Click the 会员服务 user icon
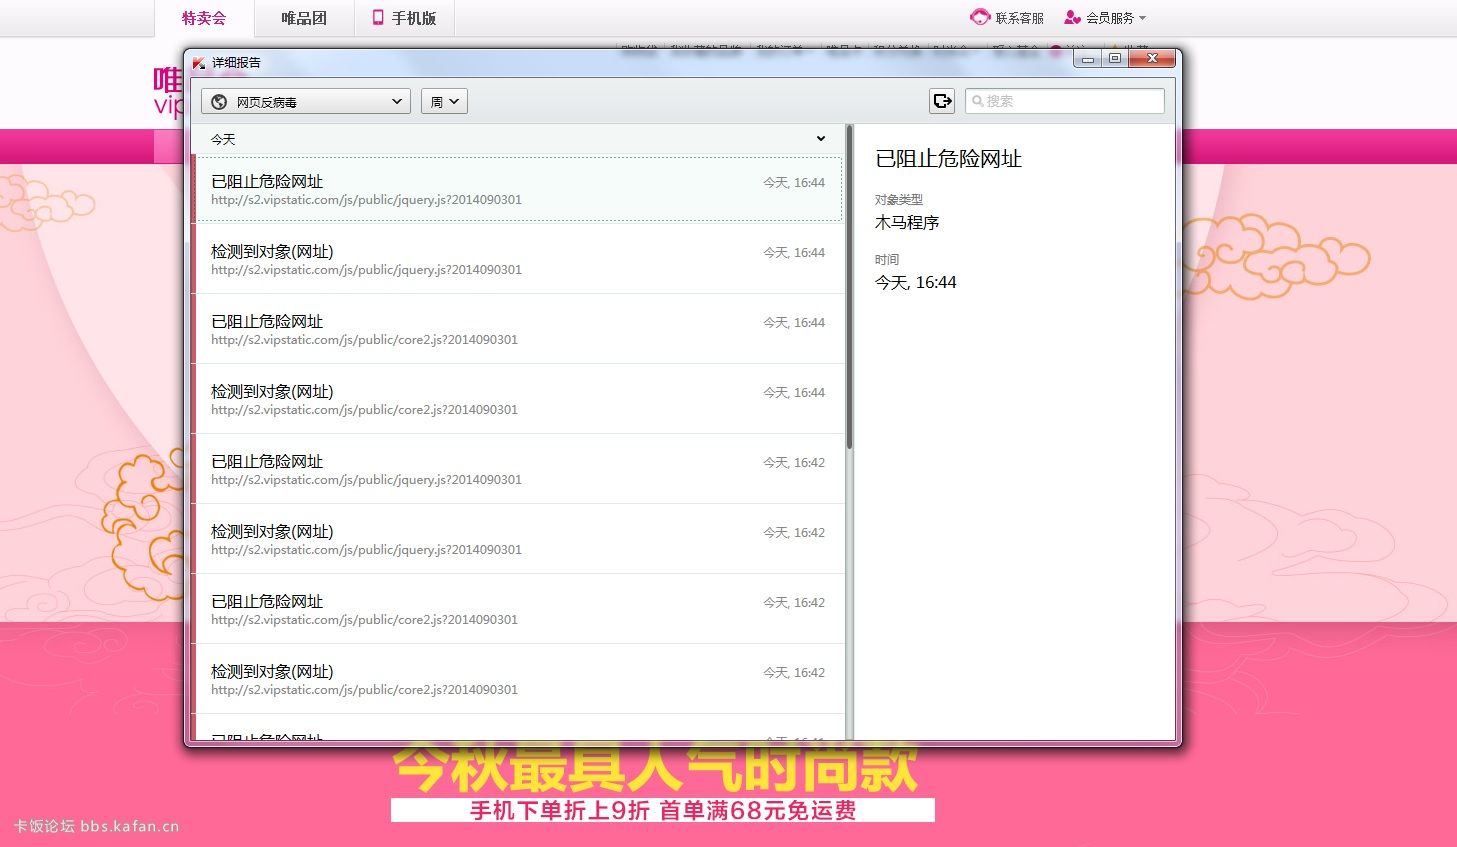The image size is (1457, 847). pos(1072,17)
